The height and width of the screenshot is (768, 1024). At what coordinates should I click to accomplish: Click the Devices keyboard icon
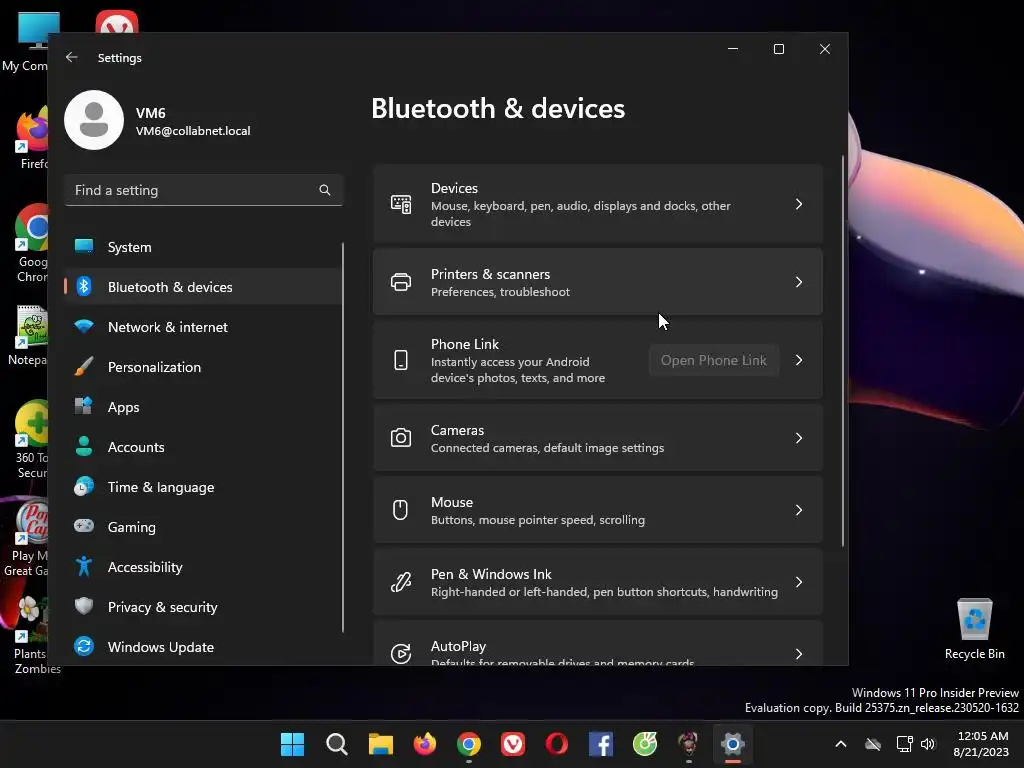(401, 204)
